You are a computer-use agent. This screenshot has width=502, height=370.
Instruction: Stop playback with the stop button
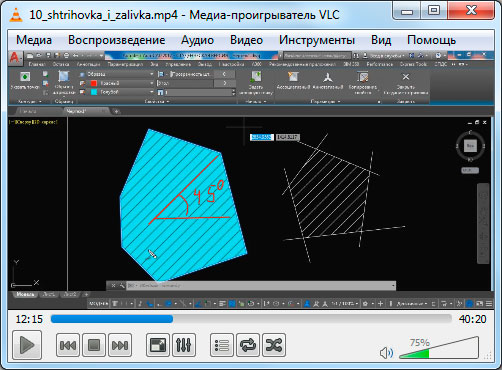click(94, 345)
